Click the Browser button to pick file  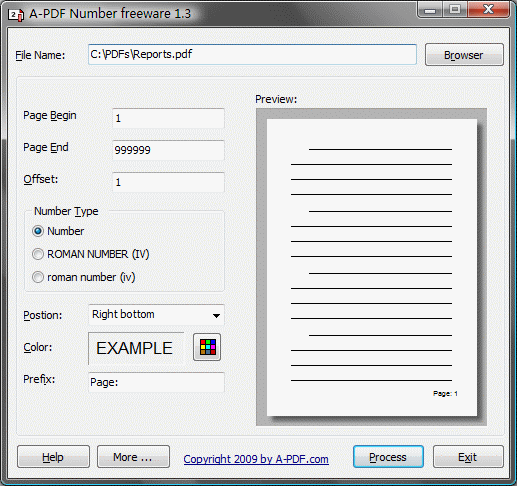[464, 55]
